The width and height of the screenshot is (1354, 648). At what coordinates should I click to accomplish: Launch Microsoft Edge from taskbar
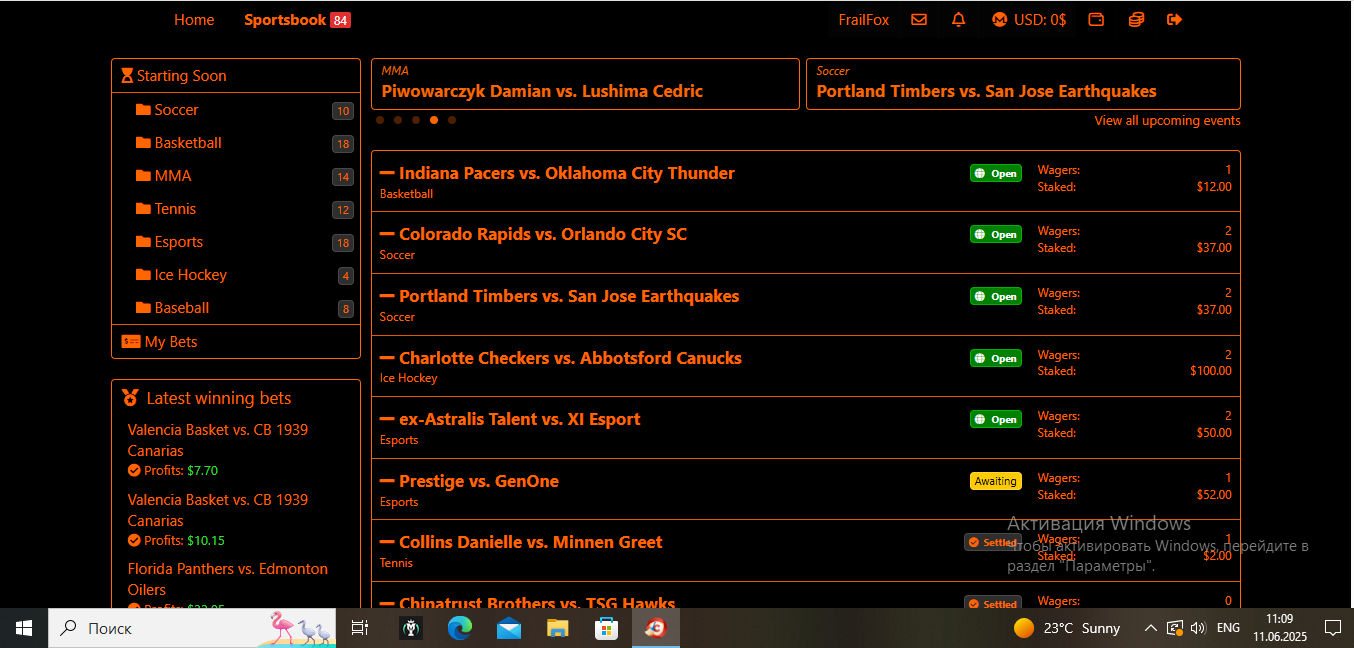click(x=460, y=628)
